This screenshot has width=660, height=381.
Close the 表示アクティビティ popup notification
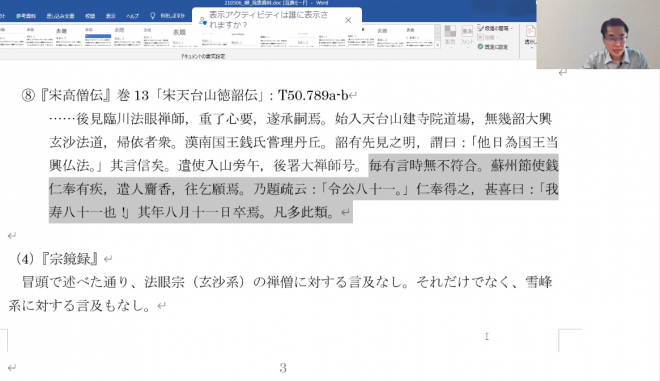click(x=348, y=20)
